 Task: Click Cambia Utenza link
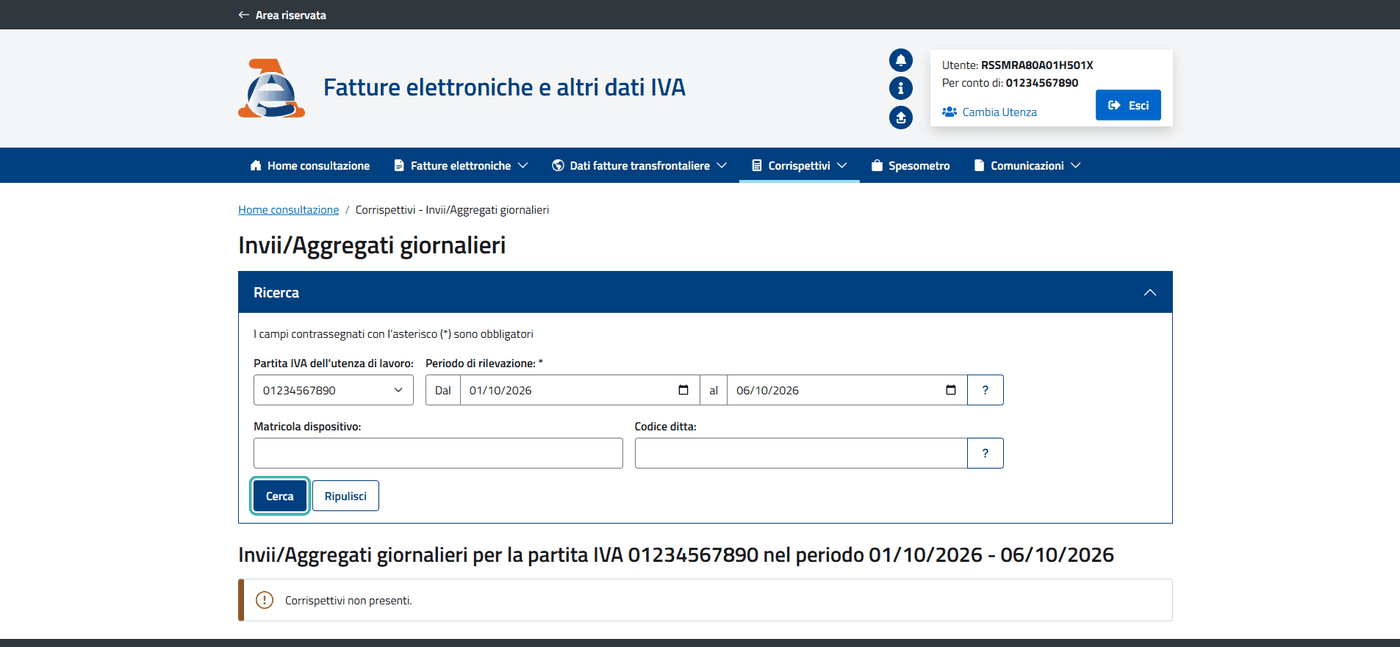(x=999, y=112)
